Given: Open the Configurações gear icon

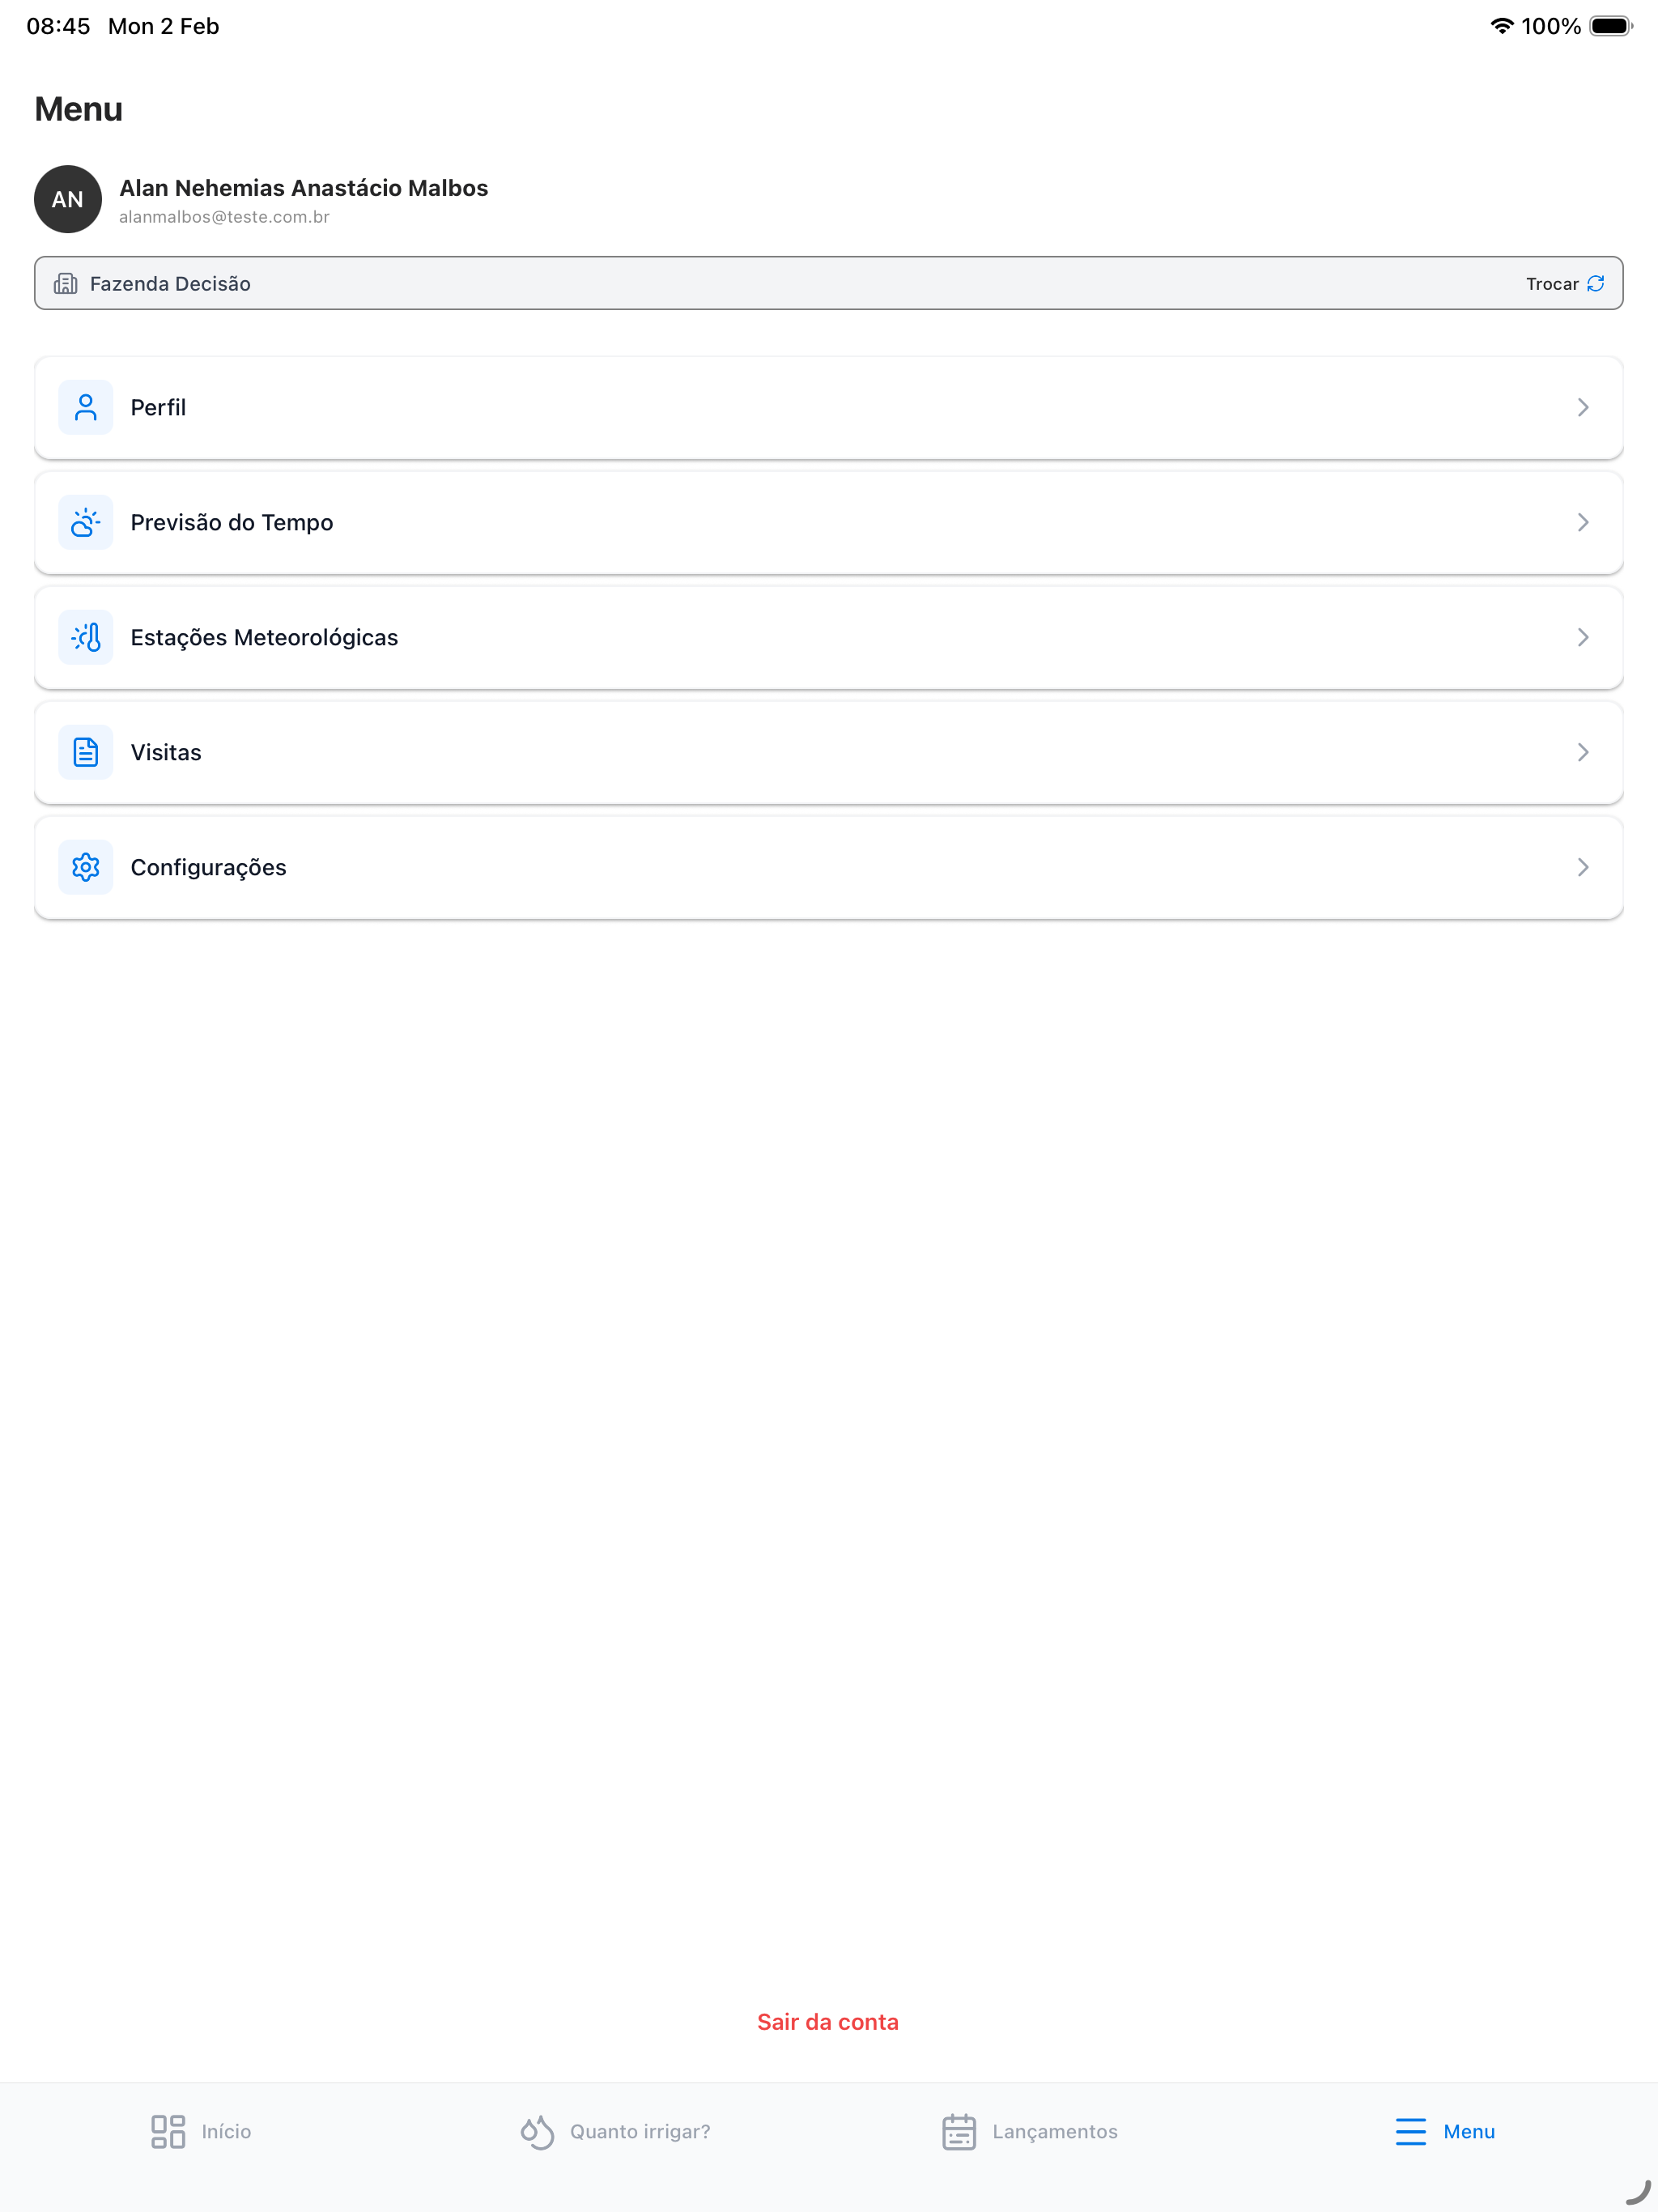Looking at the screenshot, I should (86, 867).
